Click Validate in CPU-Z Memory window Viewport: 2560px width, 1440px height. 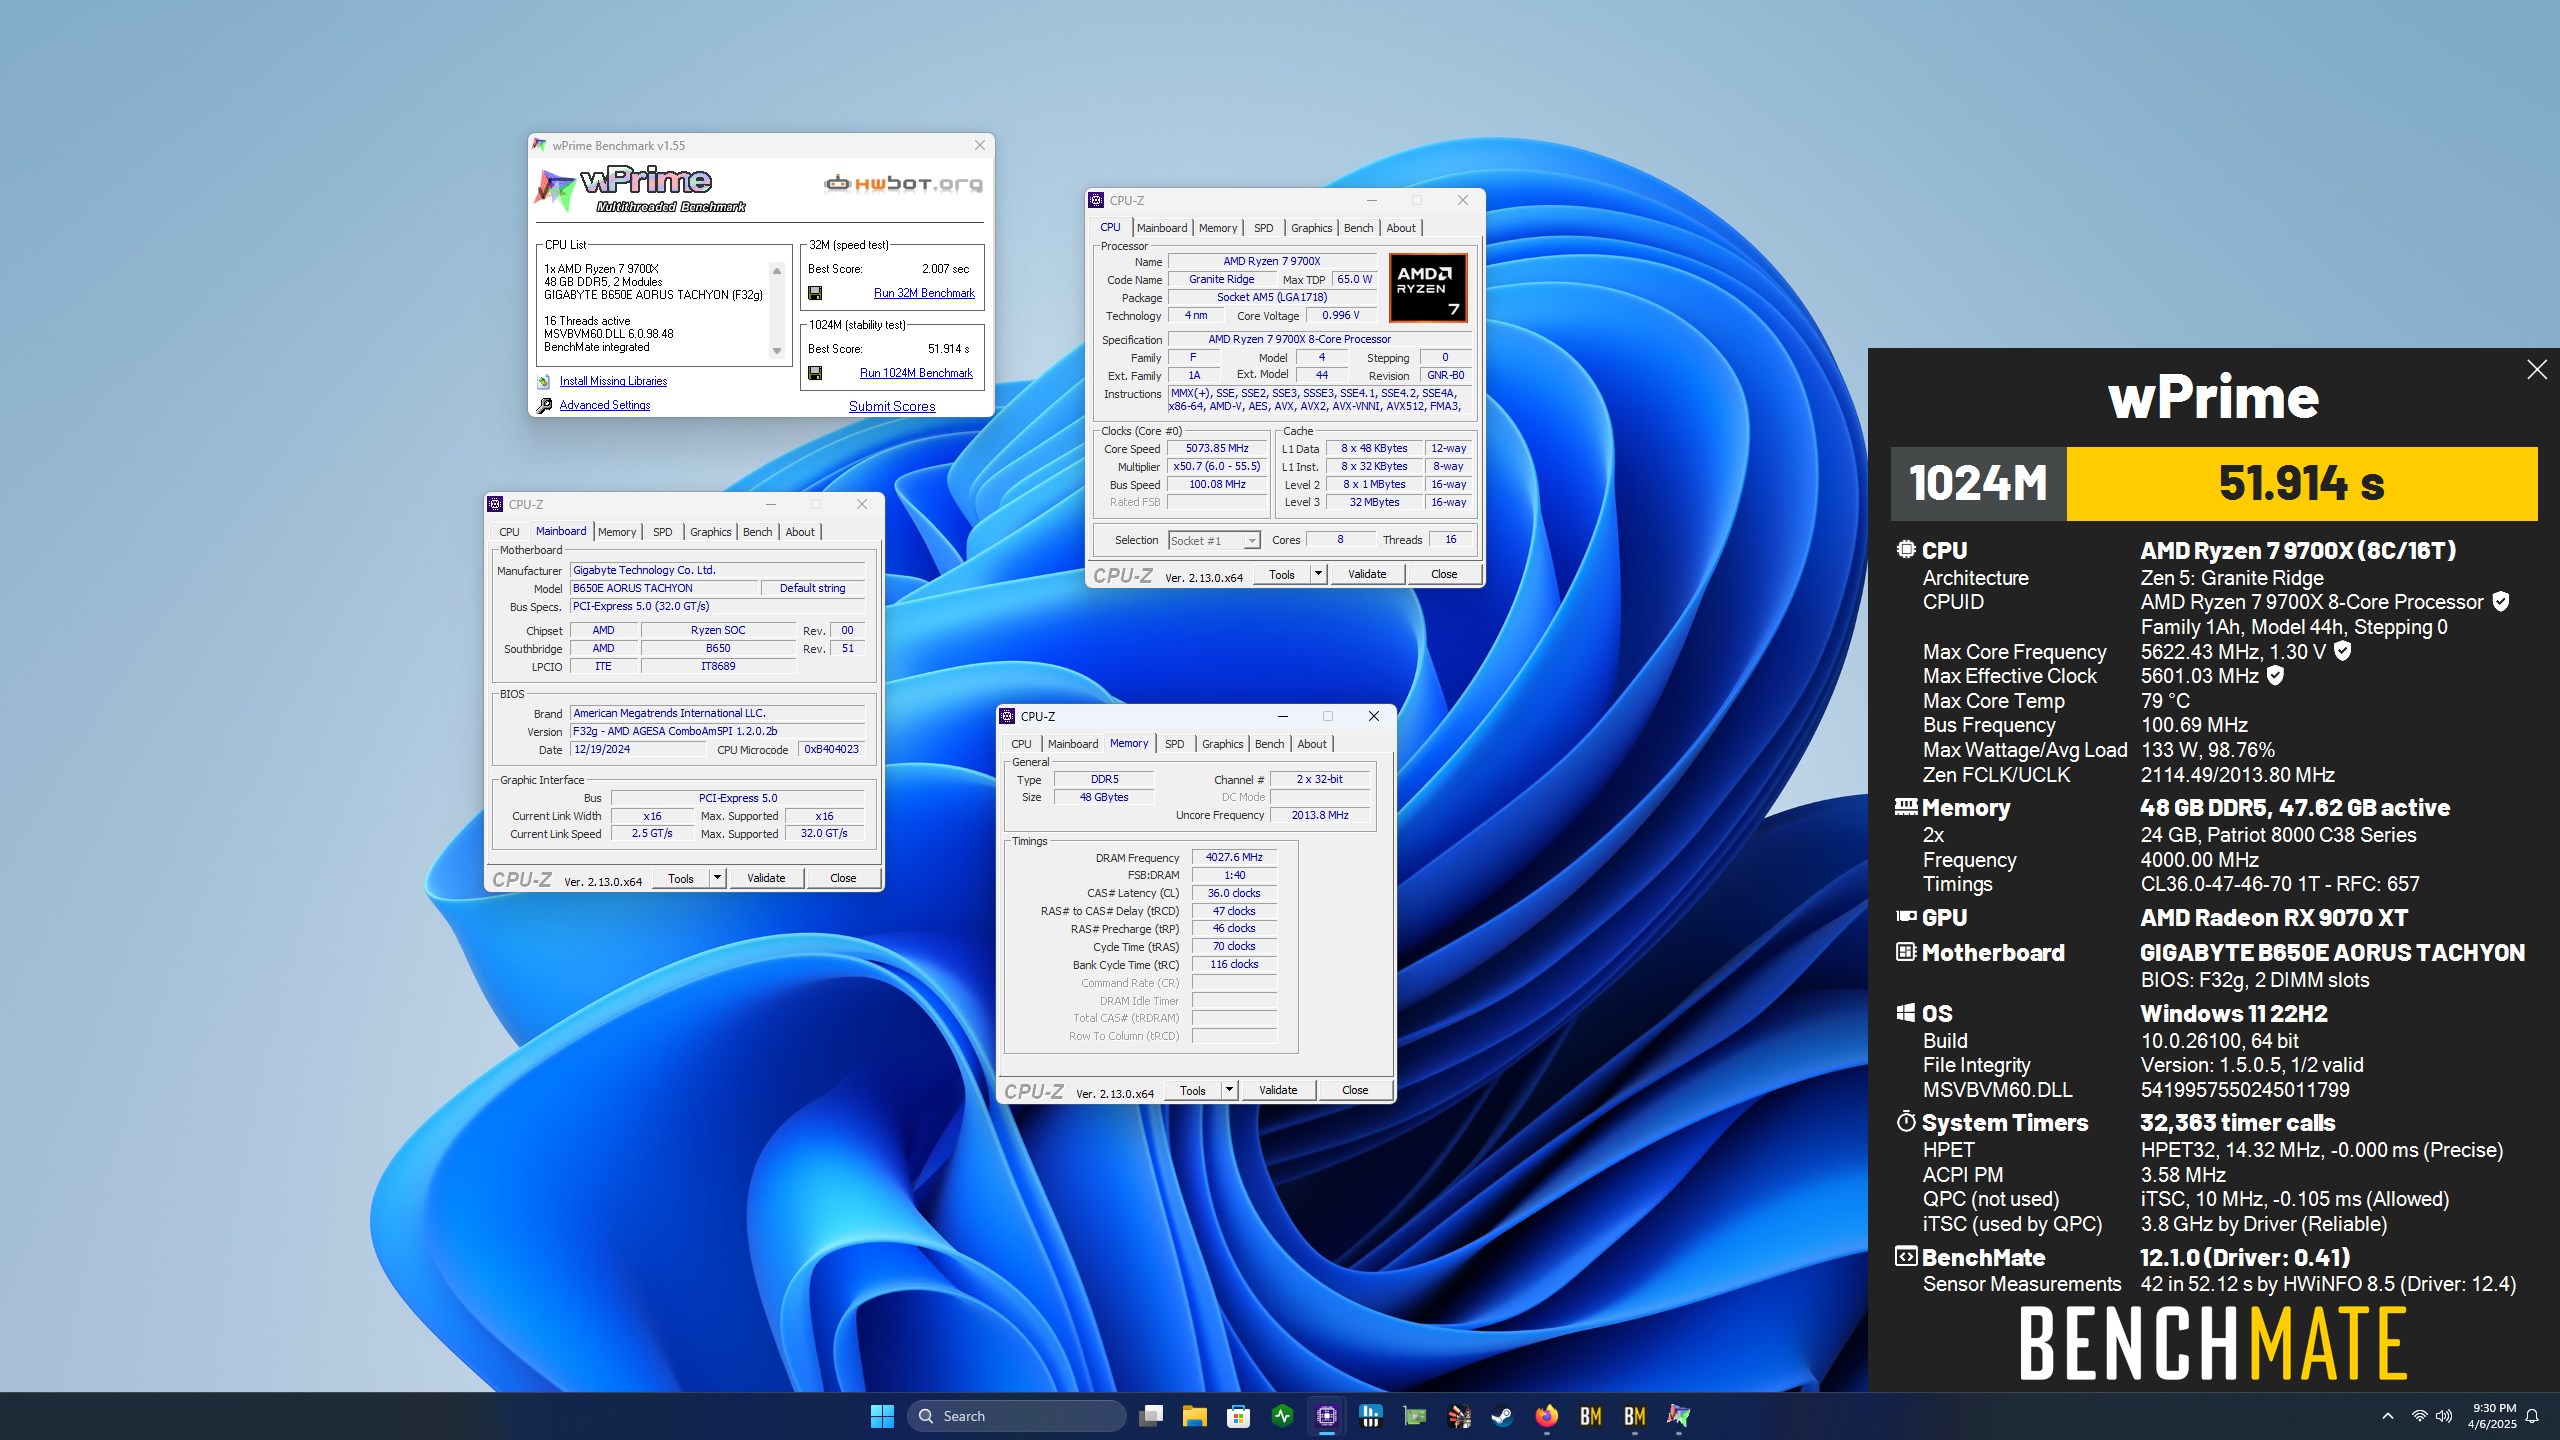[x=1278, y=1090]
